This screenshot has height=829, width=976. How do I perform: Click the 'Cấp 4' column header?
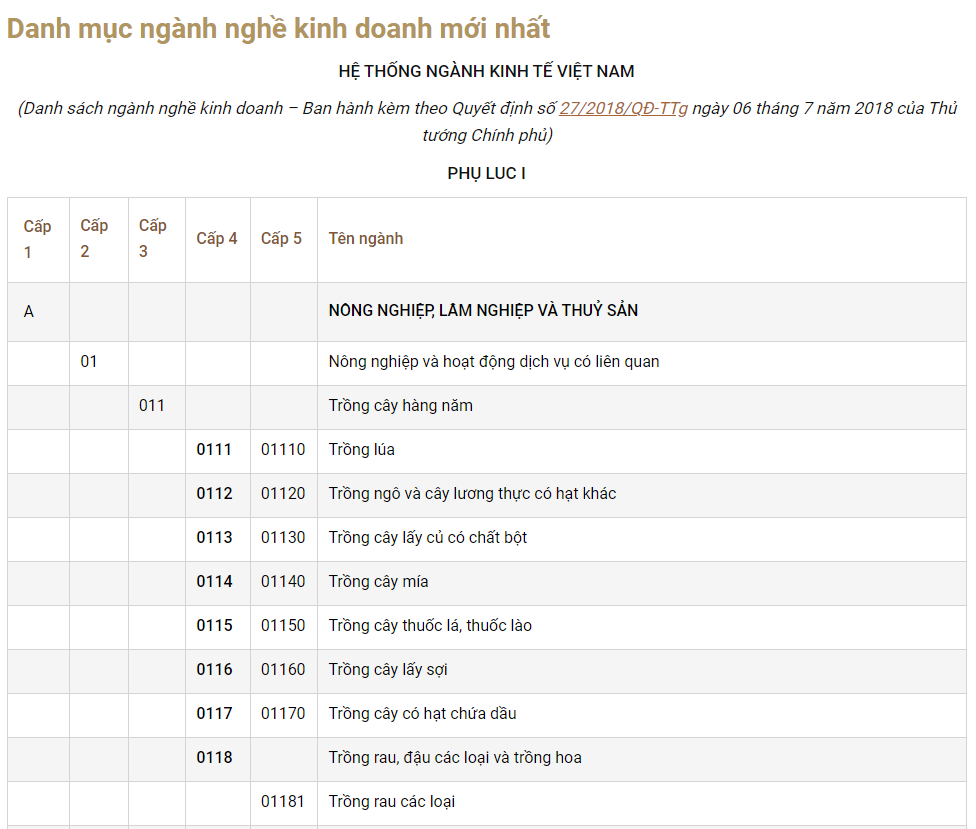pyautogui.click(x=217, y=239)
